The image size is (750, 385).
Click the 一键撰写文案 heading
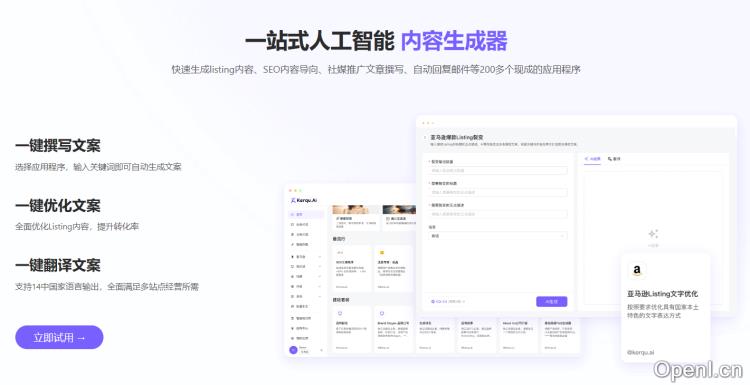pos(58,145)
